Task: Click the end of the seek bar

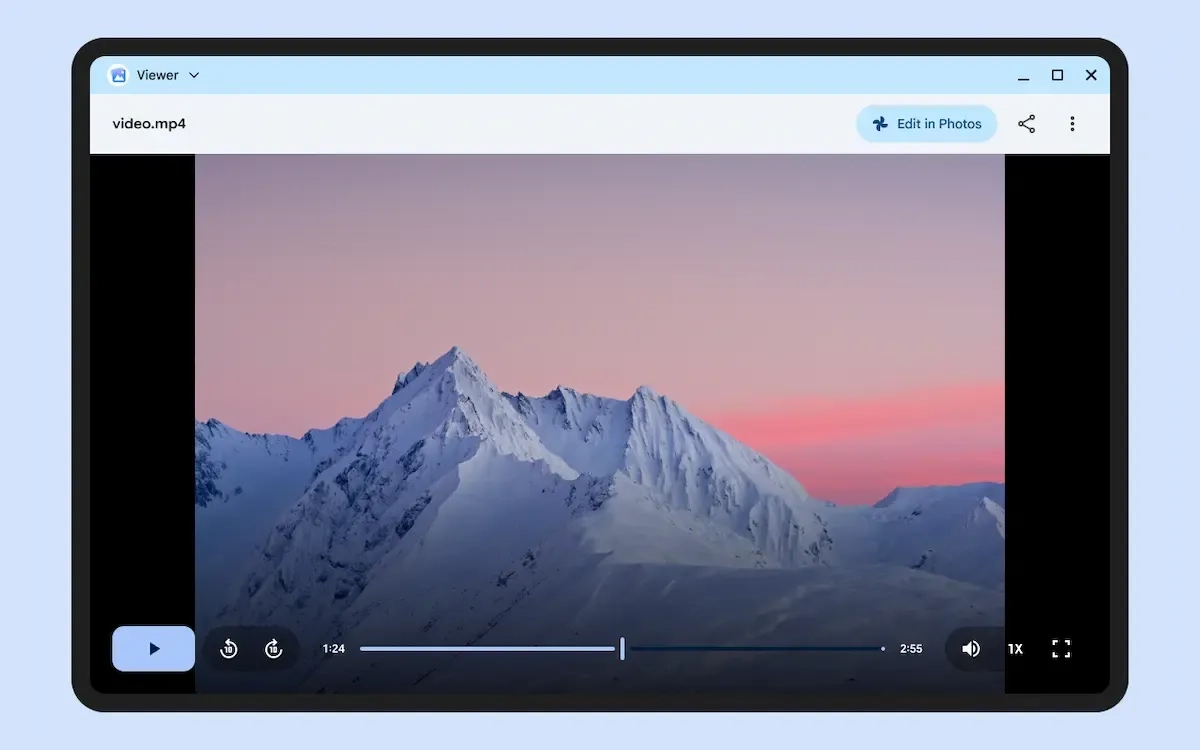Action: pos(882,649)
